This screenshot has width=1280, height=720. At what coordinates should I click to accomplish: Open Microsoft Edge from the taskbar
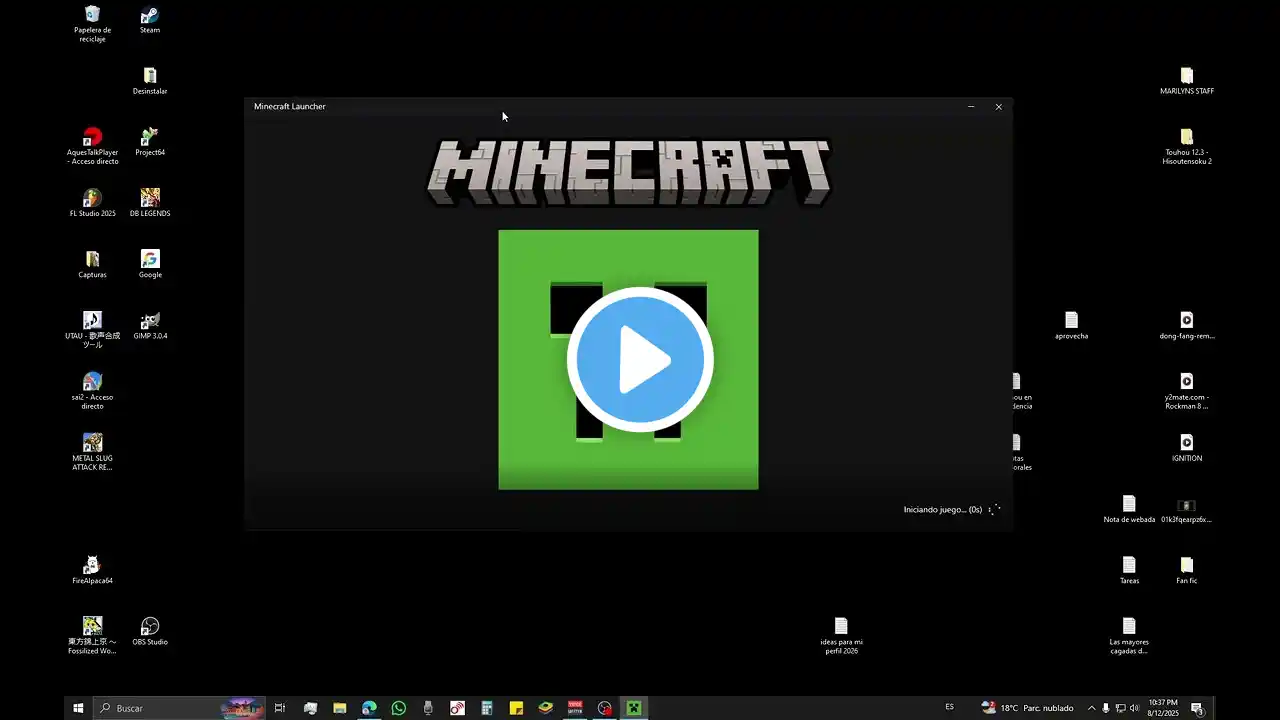click(369, 708)
